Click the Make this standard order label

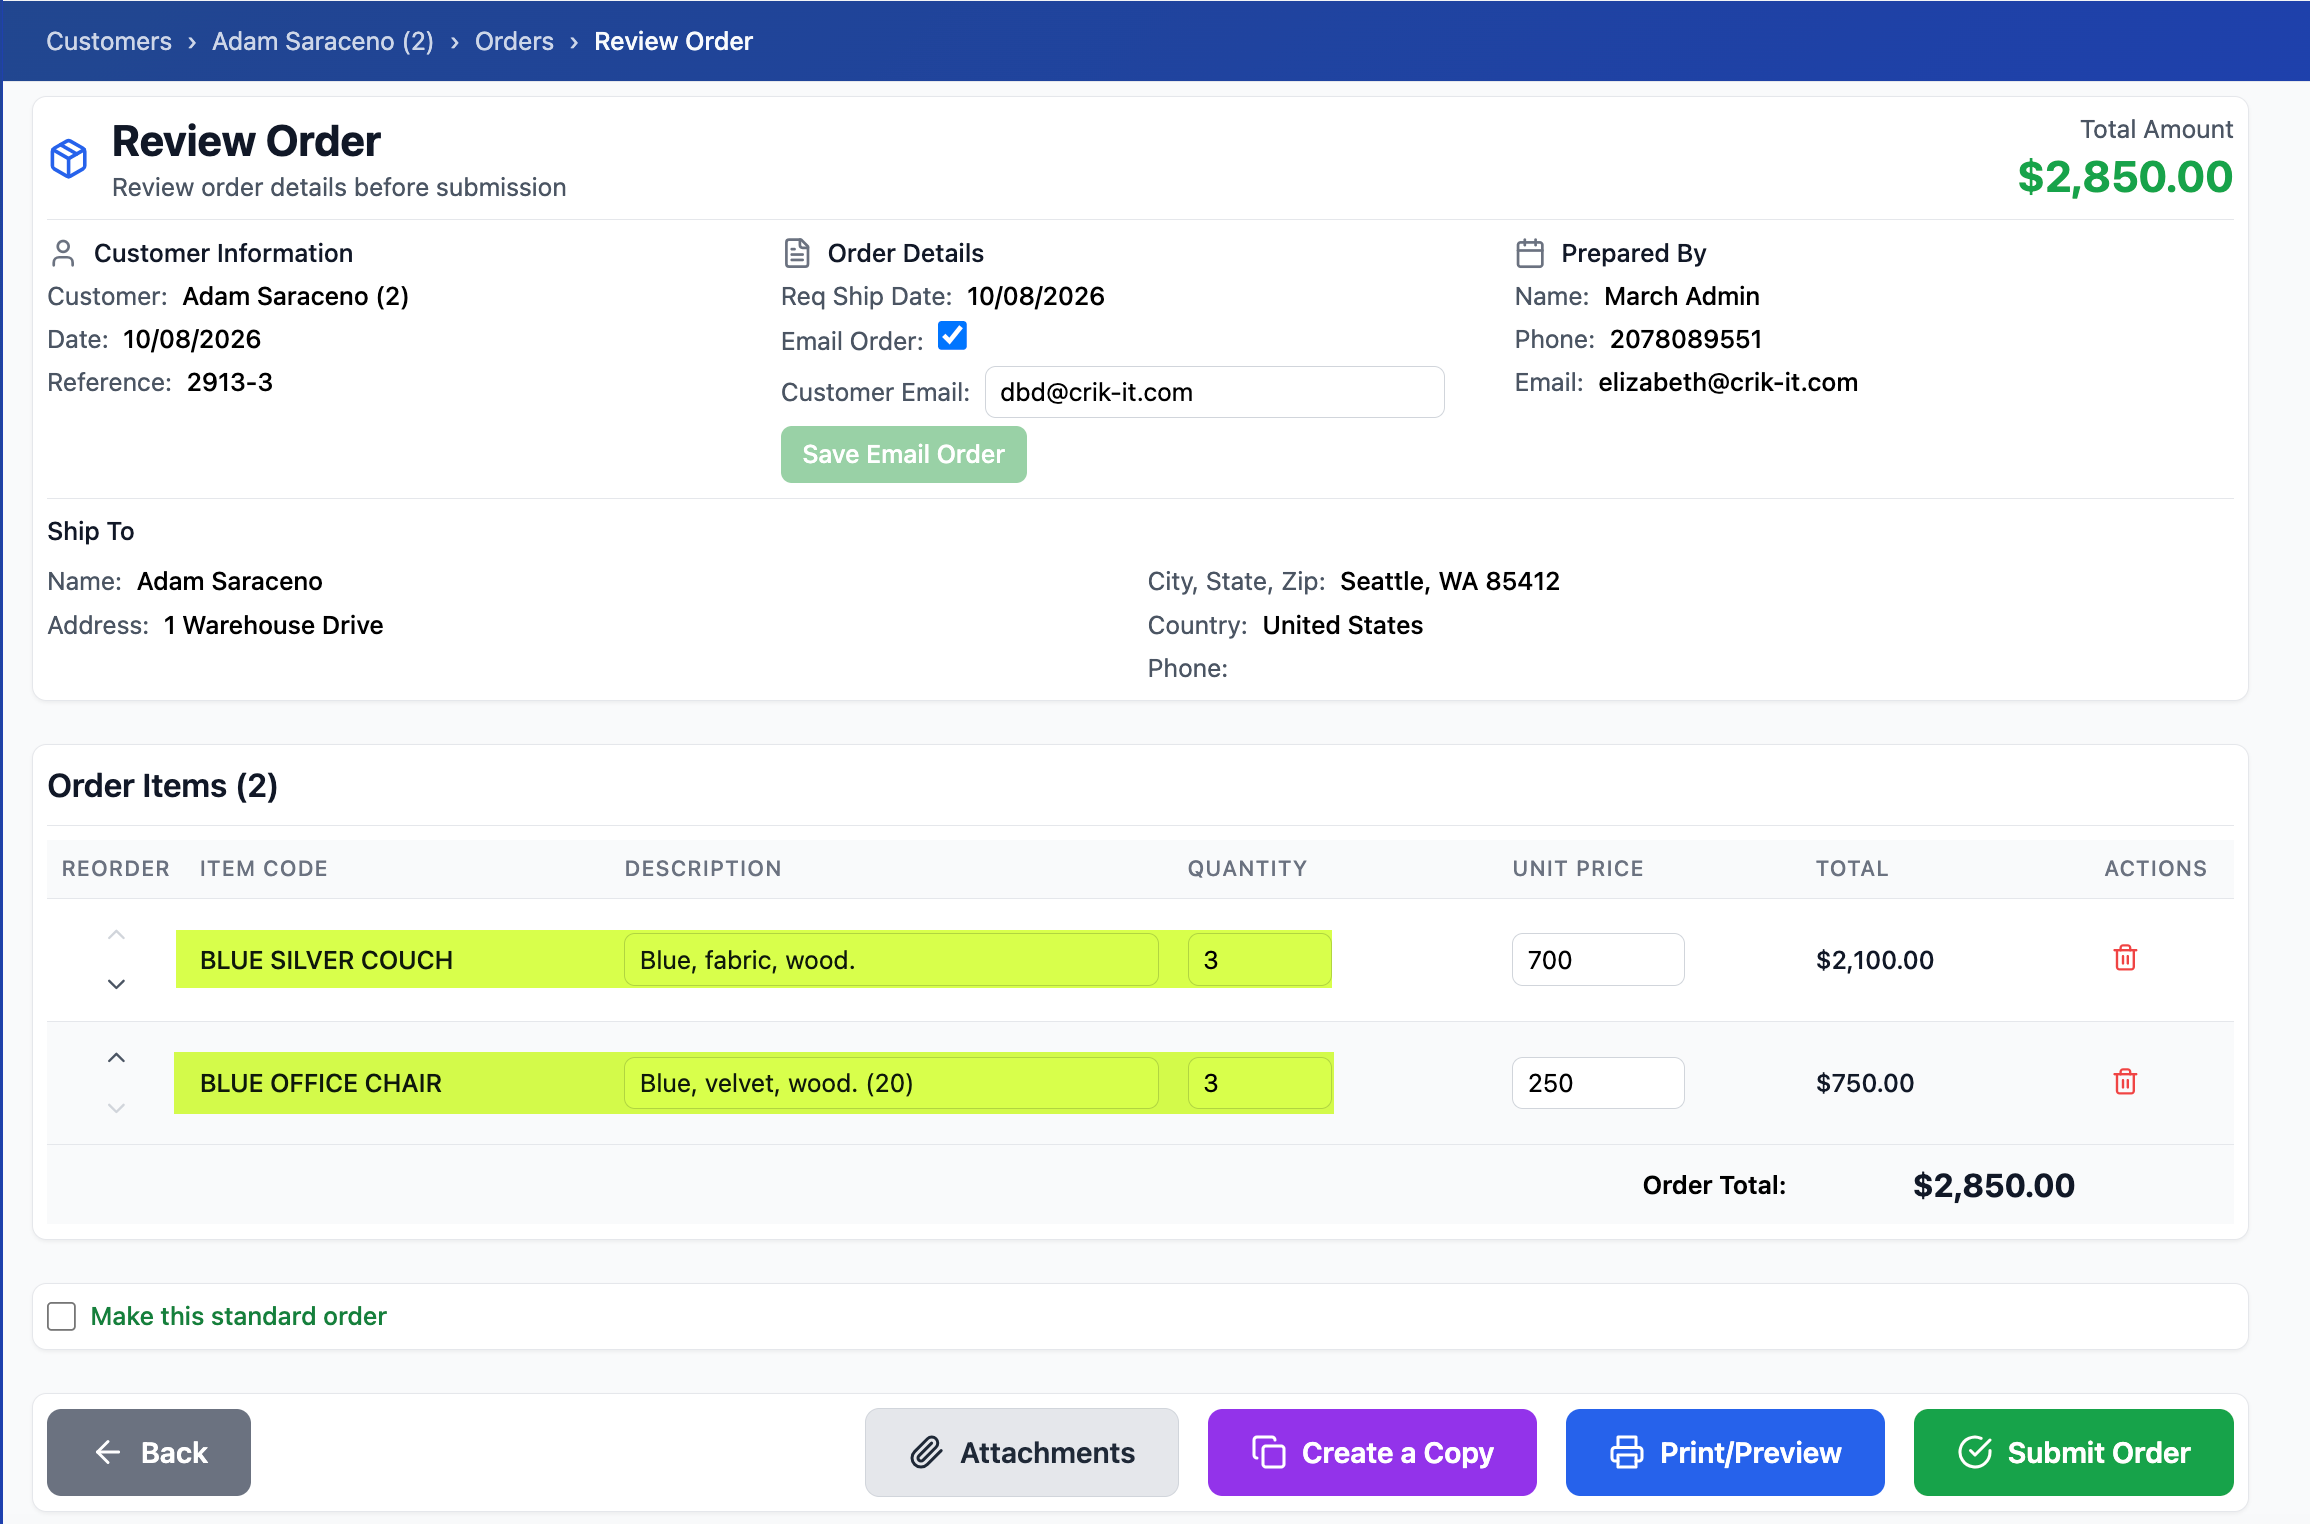[238, 1316]
